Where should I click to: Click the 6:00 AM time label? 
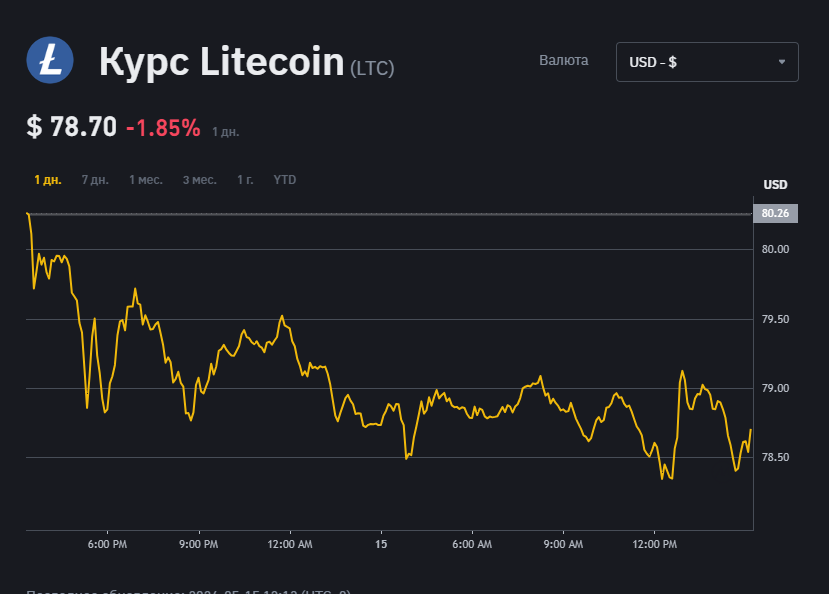(472, 544)
